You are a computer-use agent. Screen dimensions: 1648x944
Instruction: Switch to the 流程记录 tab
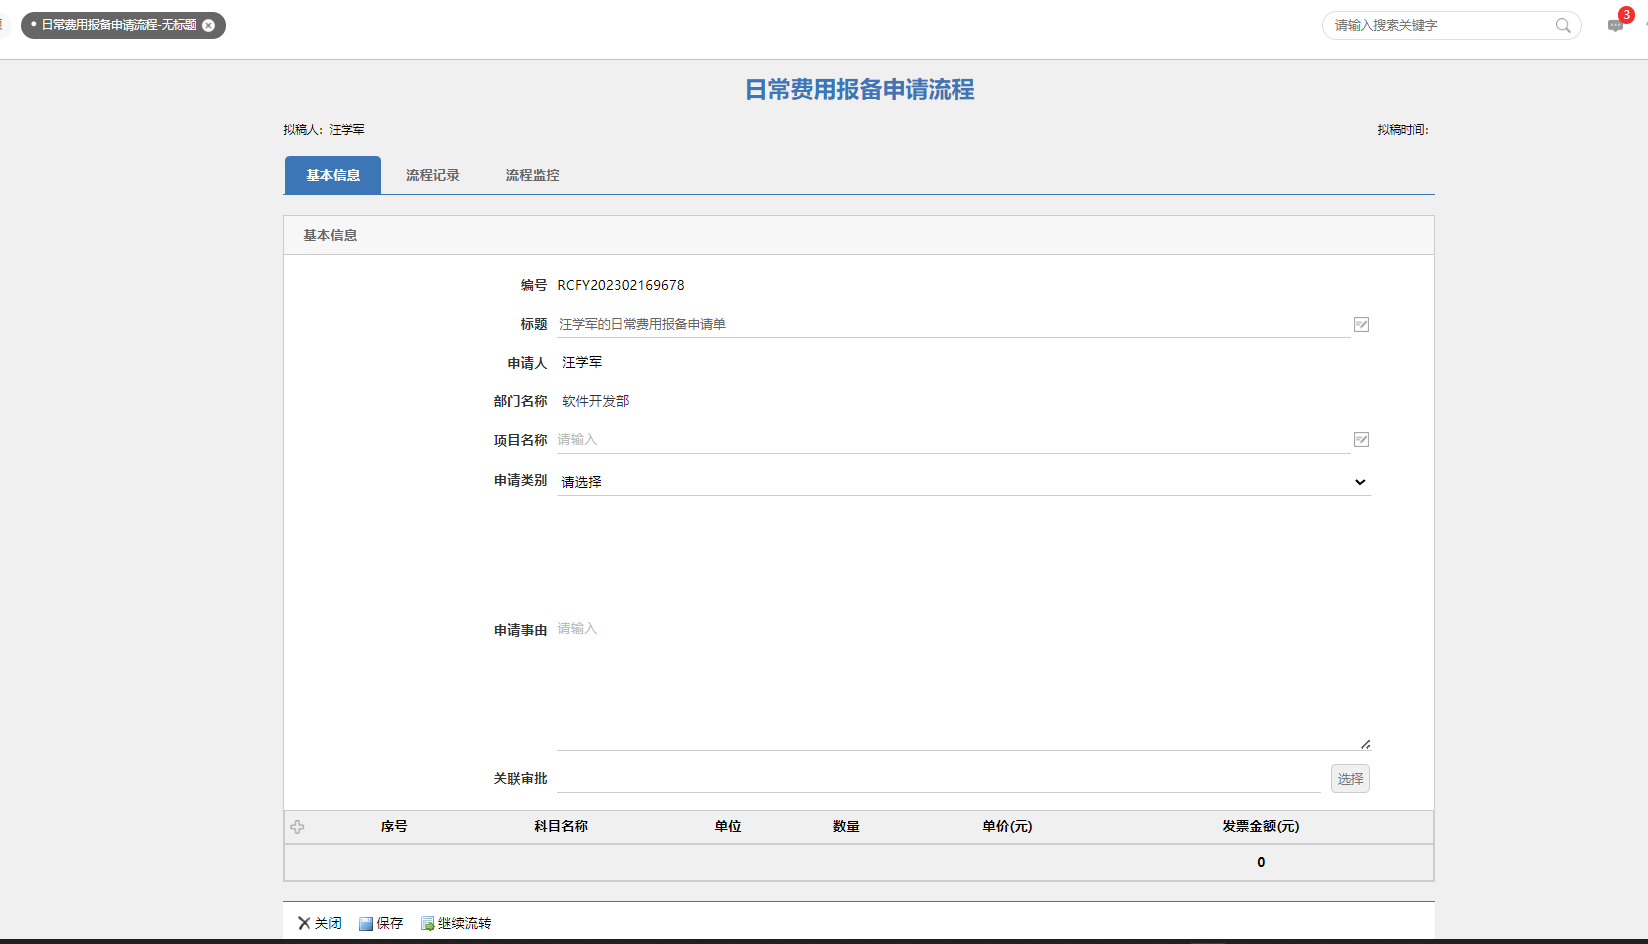[x=432, y=175]
